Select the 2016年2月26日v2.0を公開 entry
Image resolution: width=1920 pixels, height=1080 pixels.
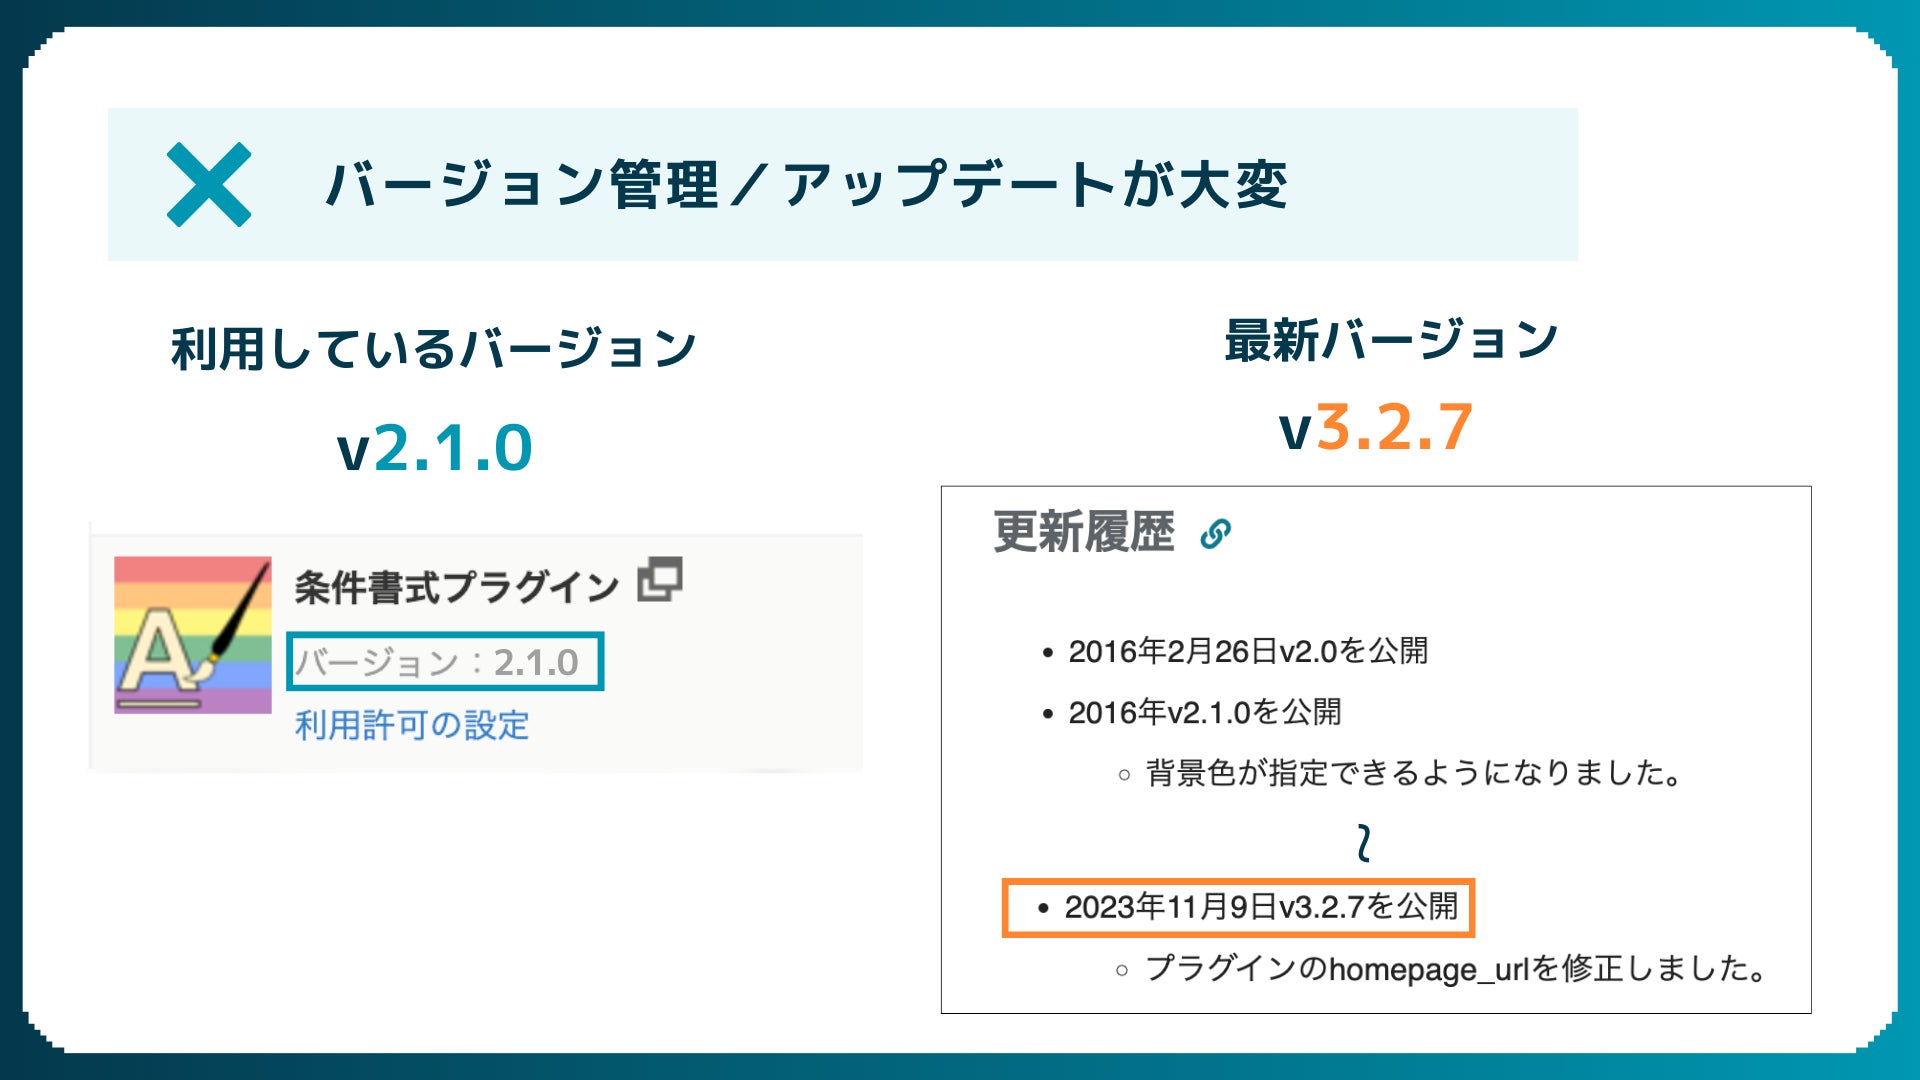tap(1247, 651)
